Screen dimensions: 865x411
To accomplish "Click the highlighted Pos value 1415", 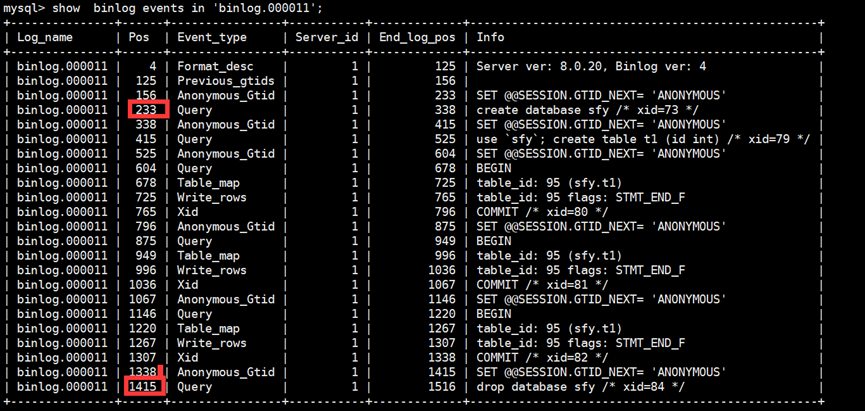I will 145,386.
